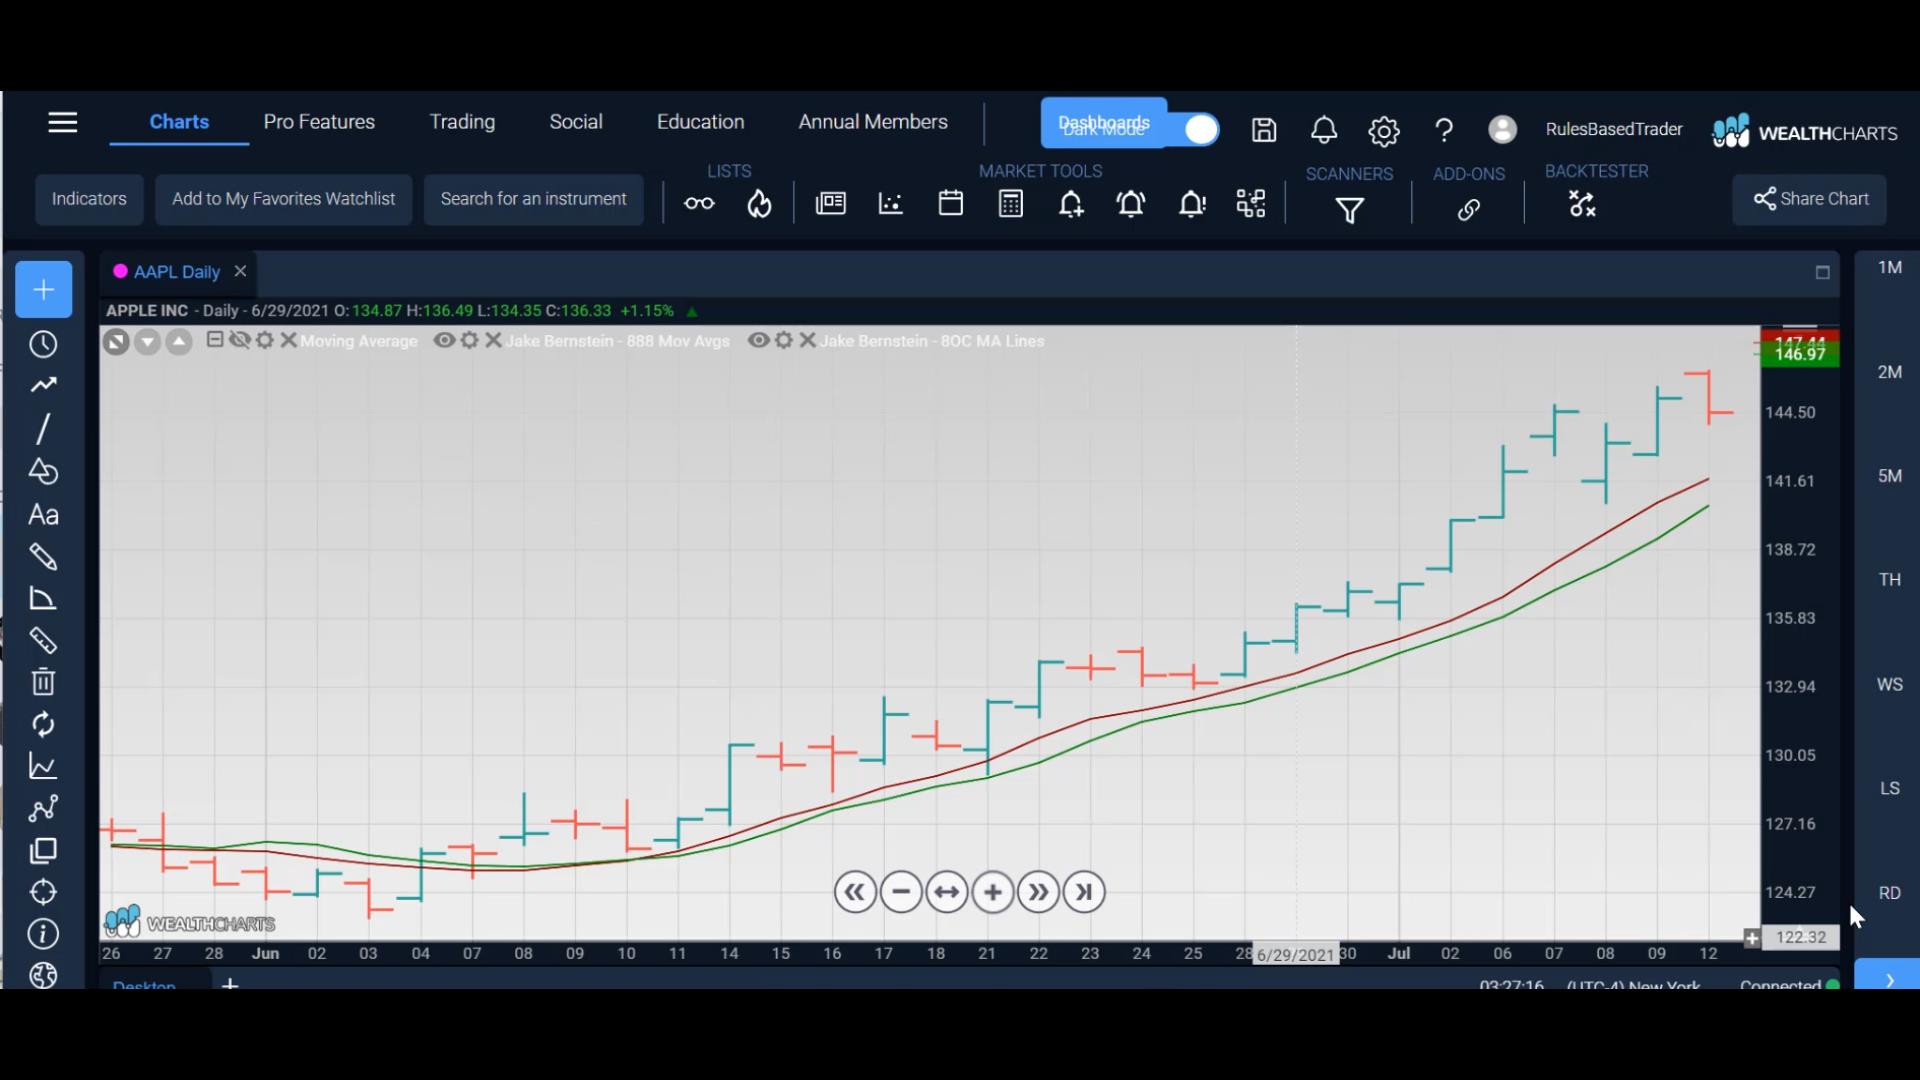This screenshot has height=1080, width=1920.
Task: Collapse the Moving Average legend box
Action: coord(214,340)
